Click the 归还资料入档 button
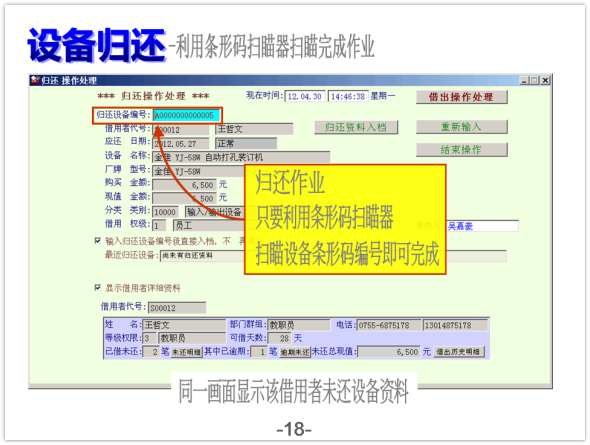 [x=356, y=127]
